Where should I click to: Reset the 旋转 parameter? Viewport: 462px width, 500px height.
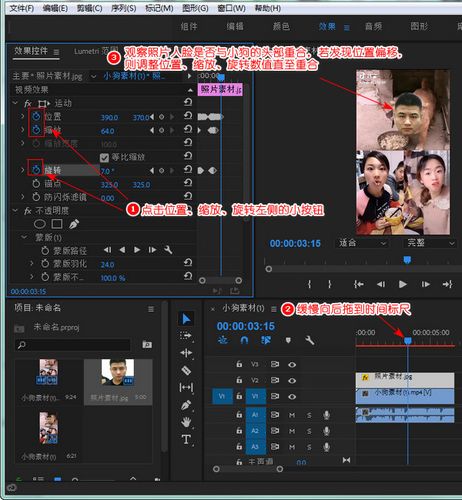tap(188, 170)
